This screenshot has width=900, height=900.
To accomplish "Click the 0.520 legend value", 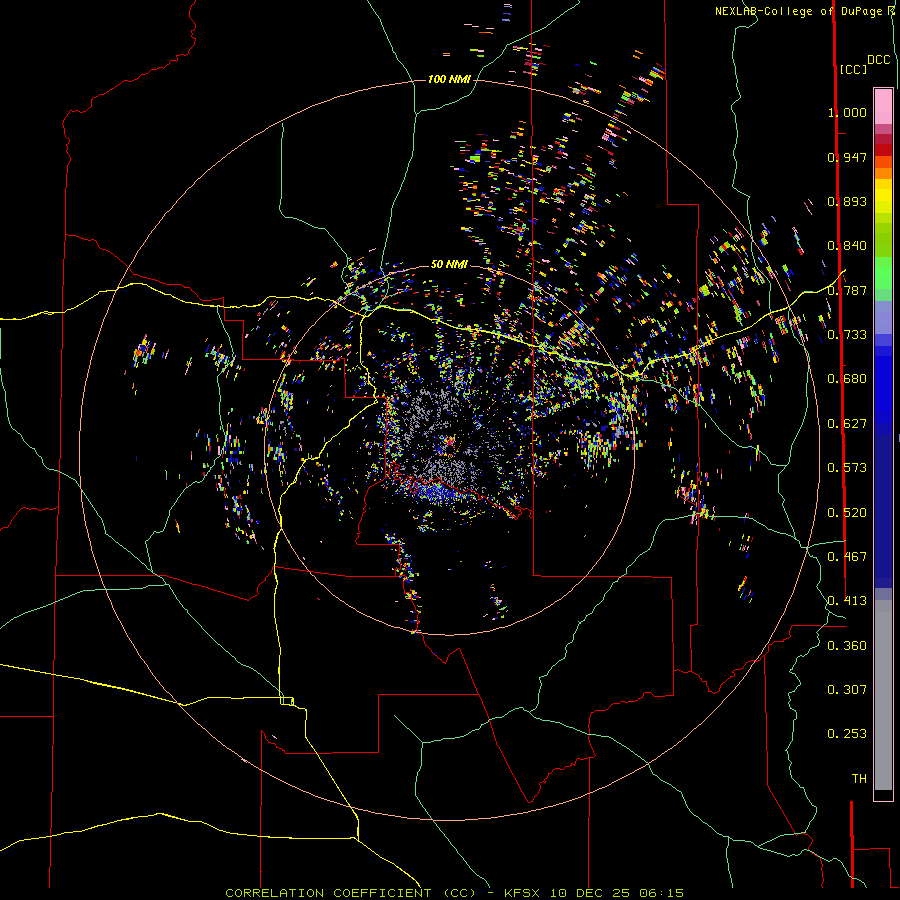I will [847, 512].
